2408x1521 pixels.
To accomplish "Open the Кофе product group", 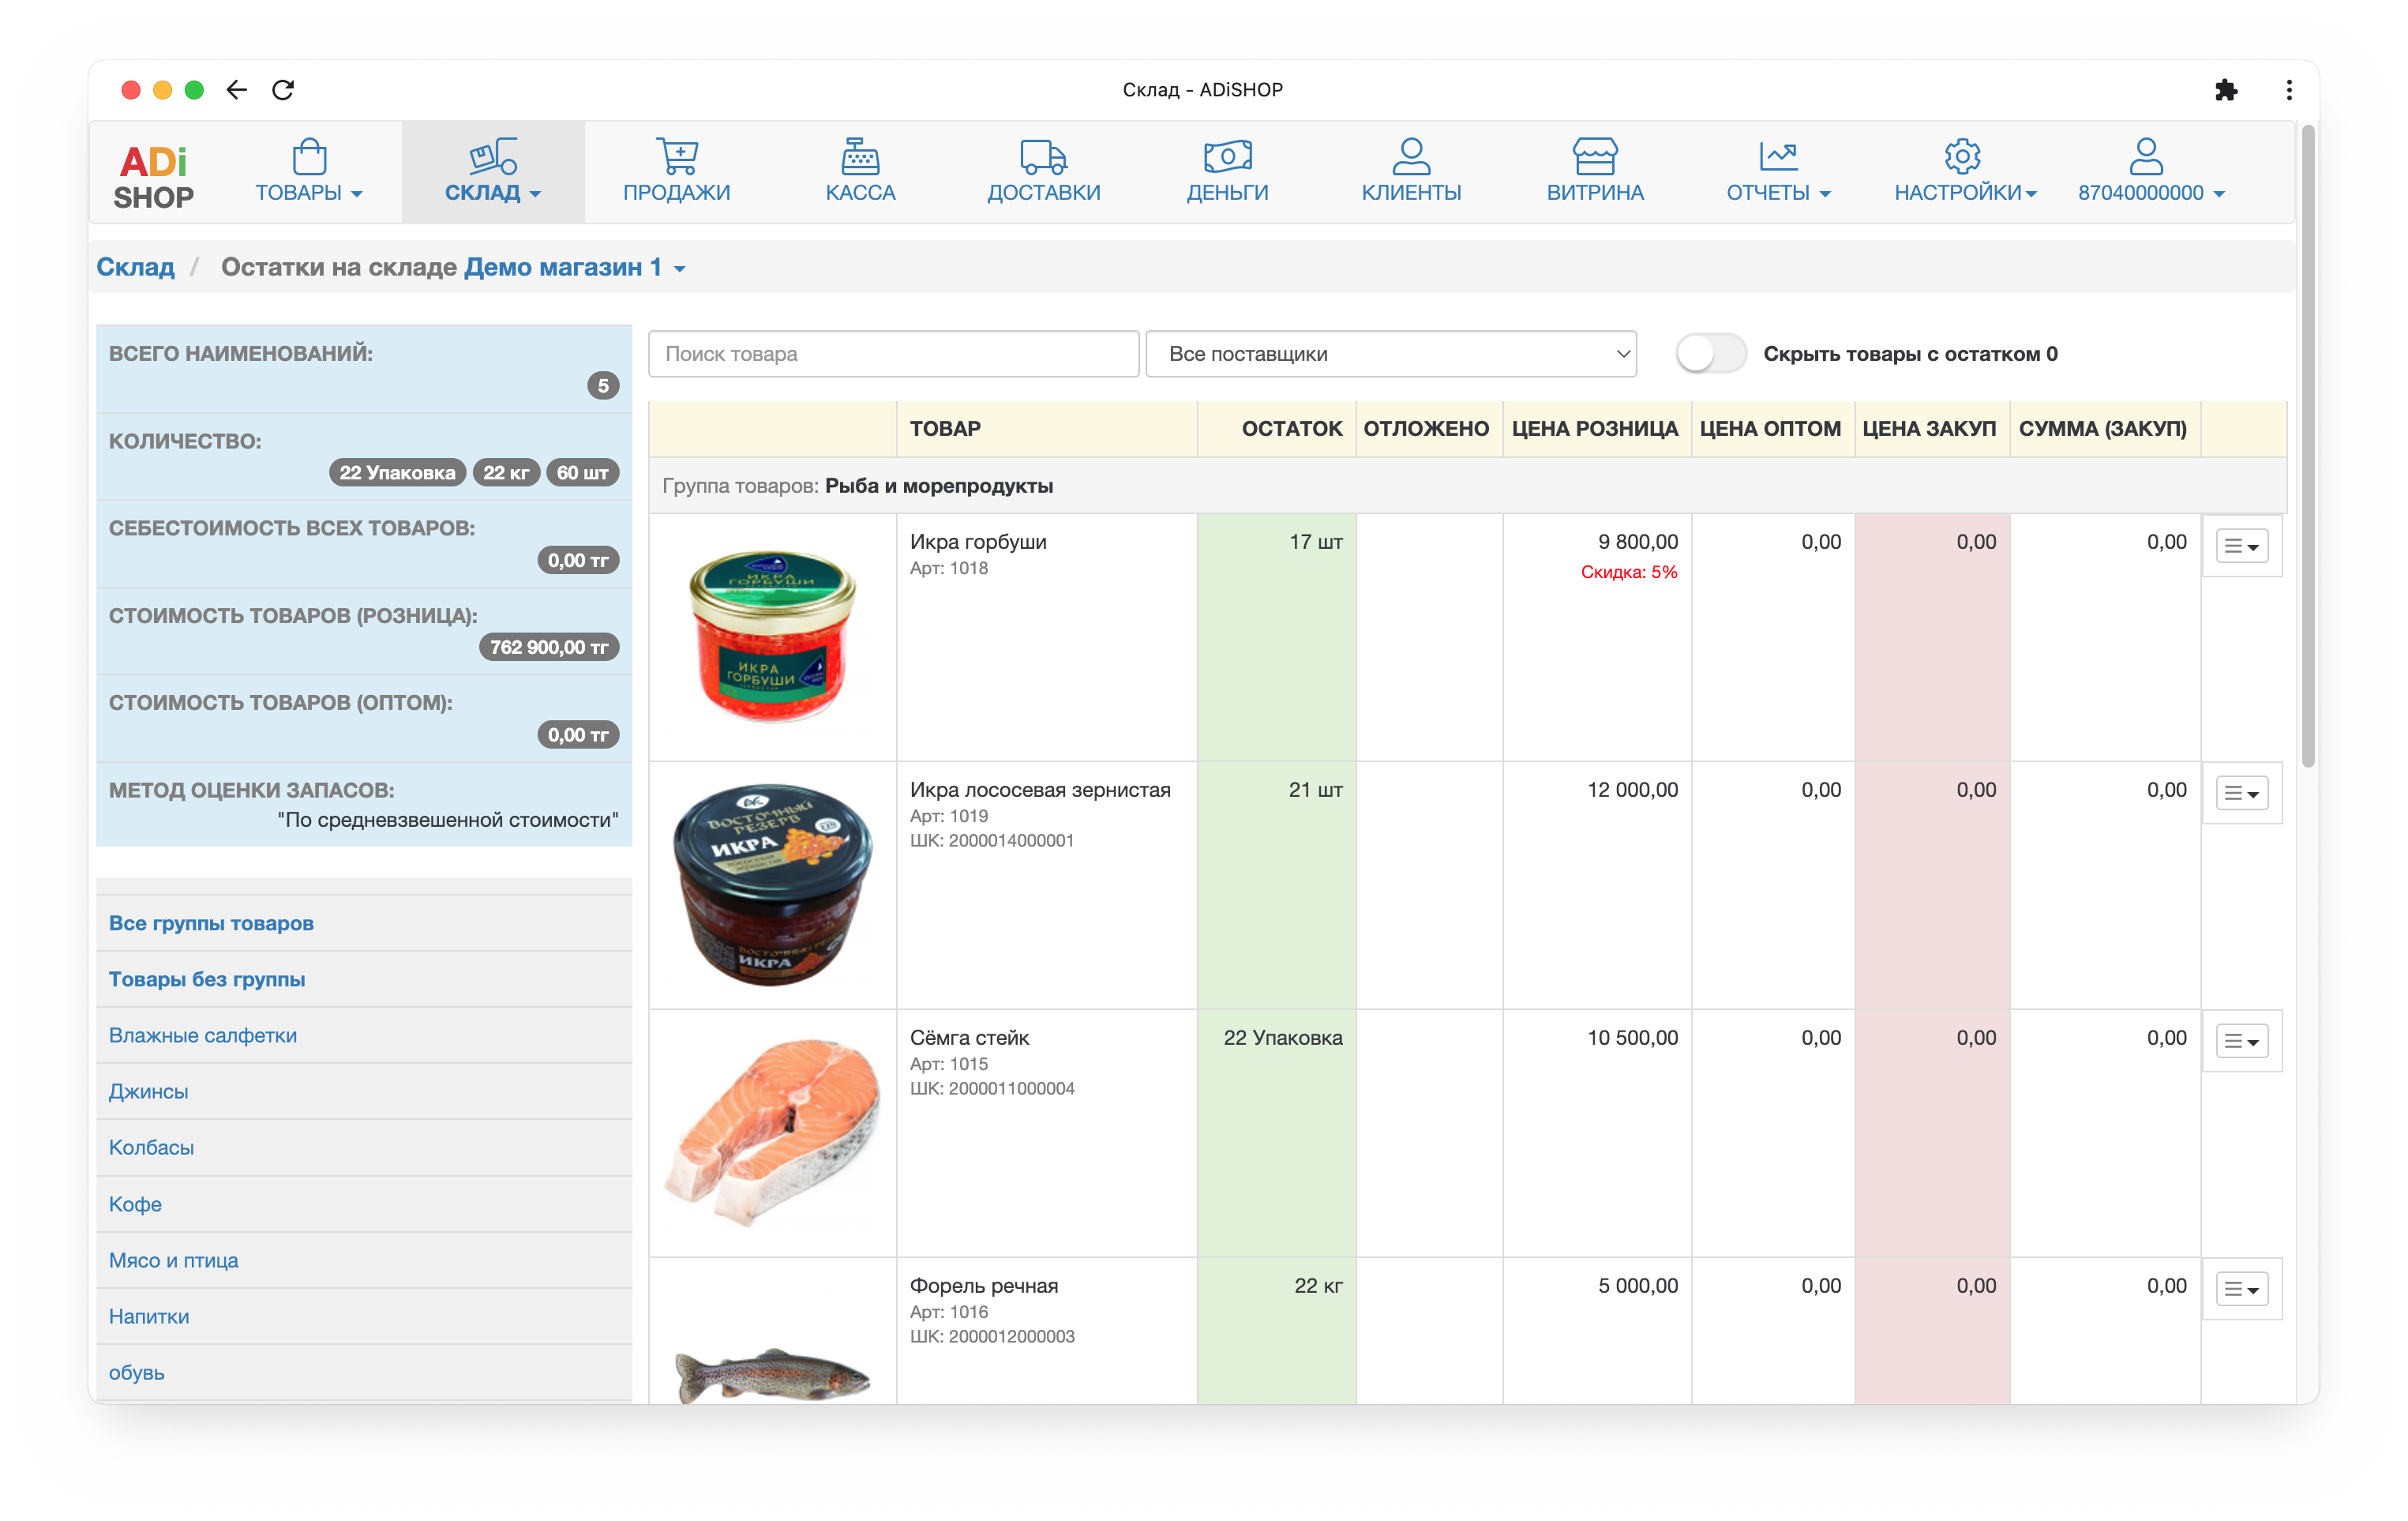I will point(135,1203).
